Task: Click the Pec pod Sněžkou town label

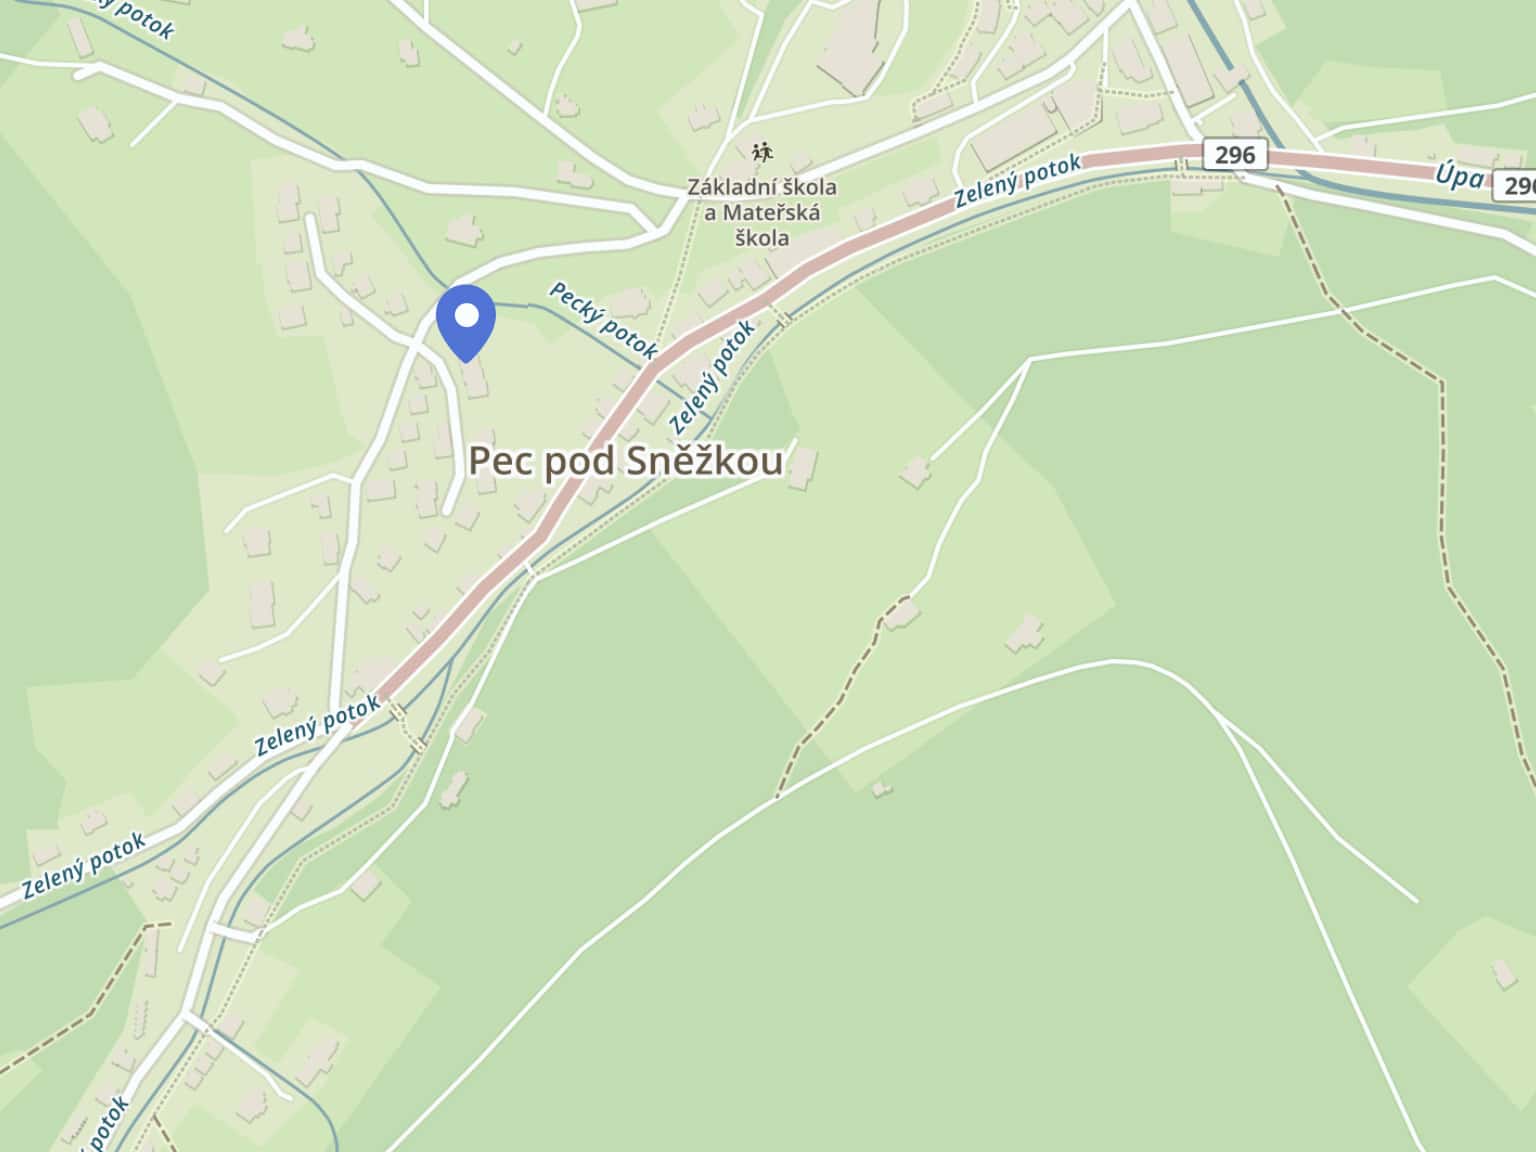Action: pyautogui.click(x=626, y=461)
